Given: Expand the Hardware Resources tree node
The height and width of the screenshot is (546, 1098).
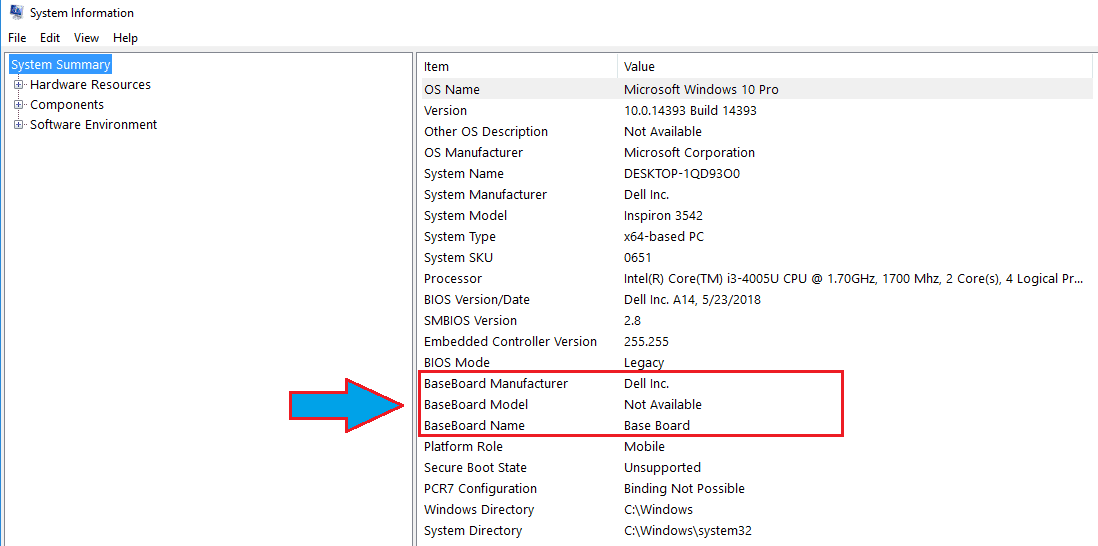Looking at the screenshot, I should coord(18,85).
